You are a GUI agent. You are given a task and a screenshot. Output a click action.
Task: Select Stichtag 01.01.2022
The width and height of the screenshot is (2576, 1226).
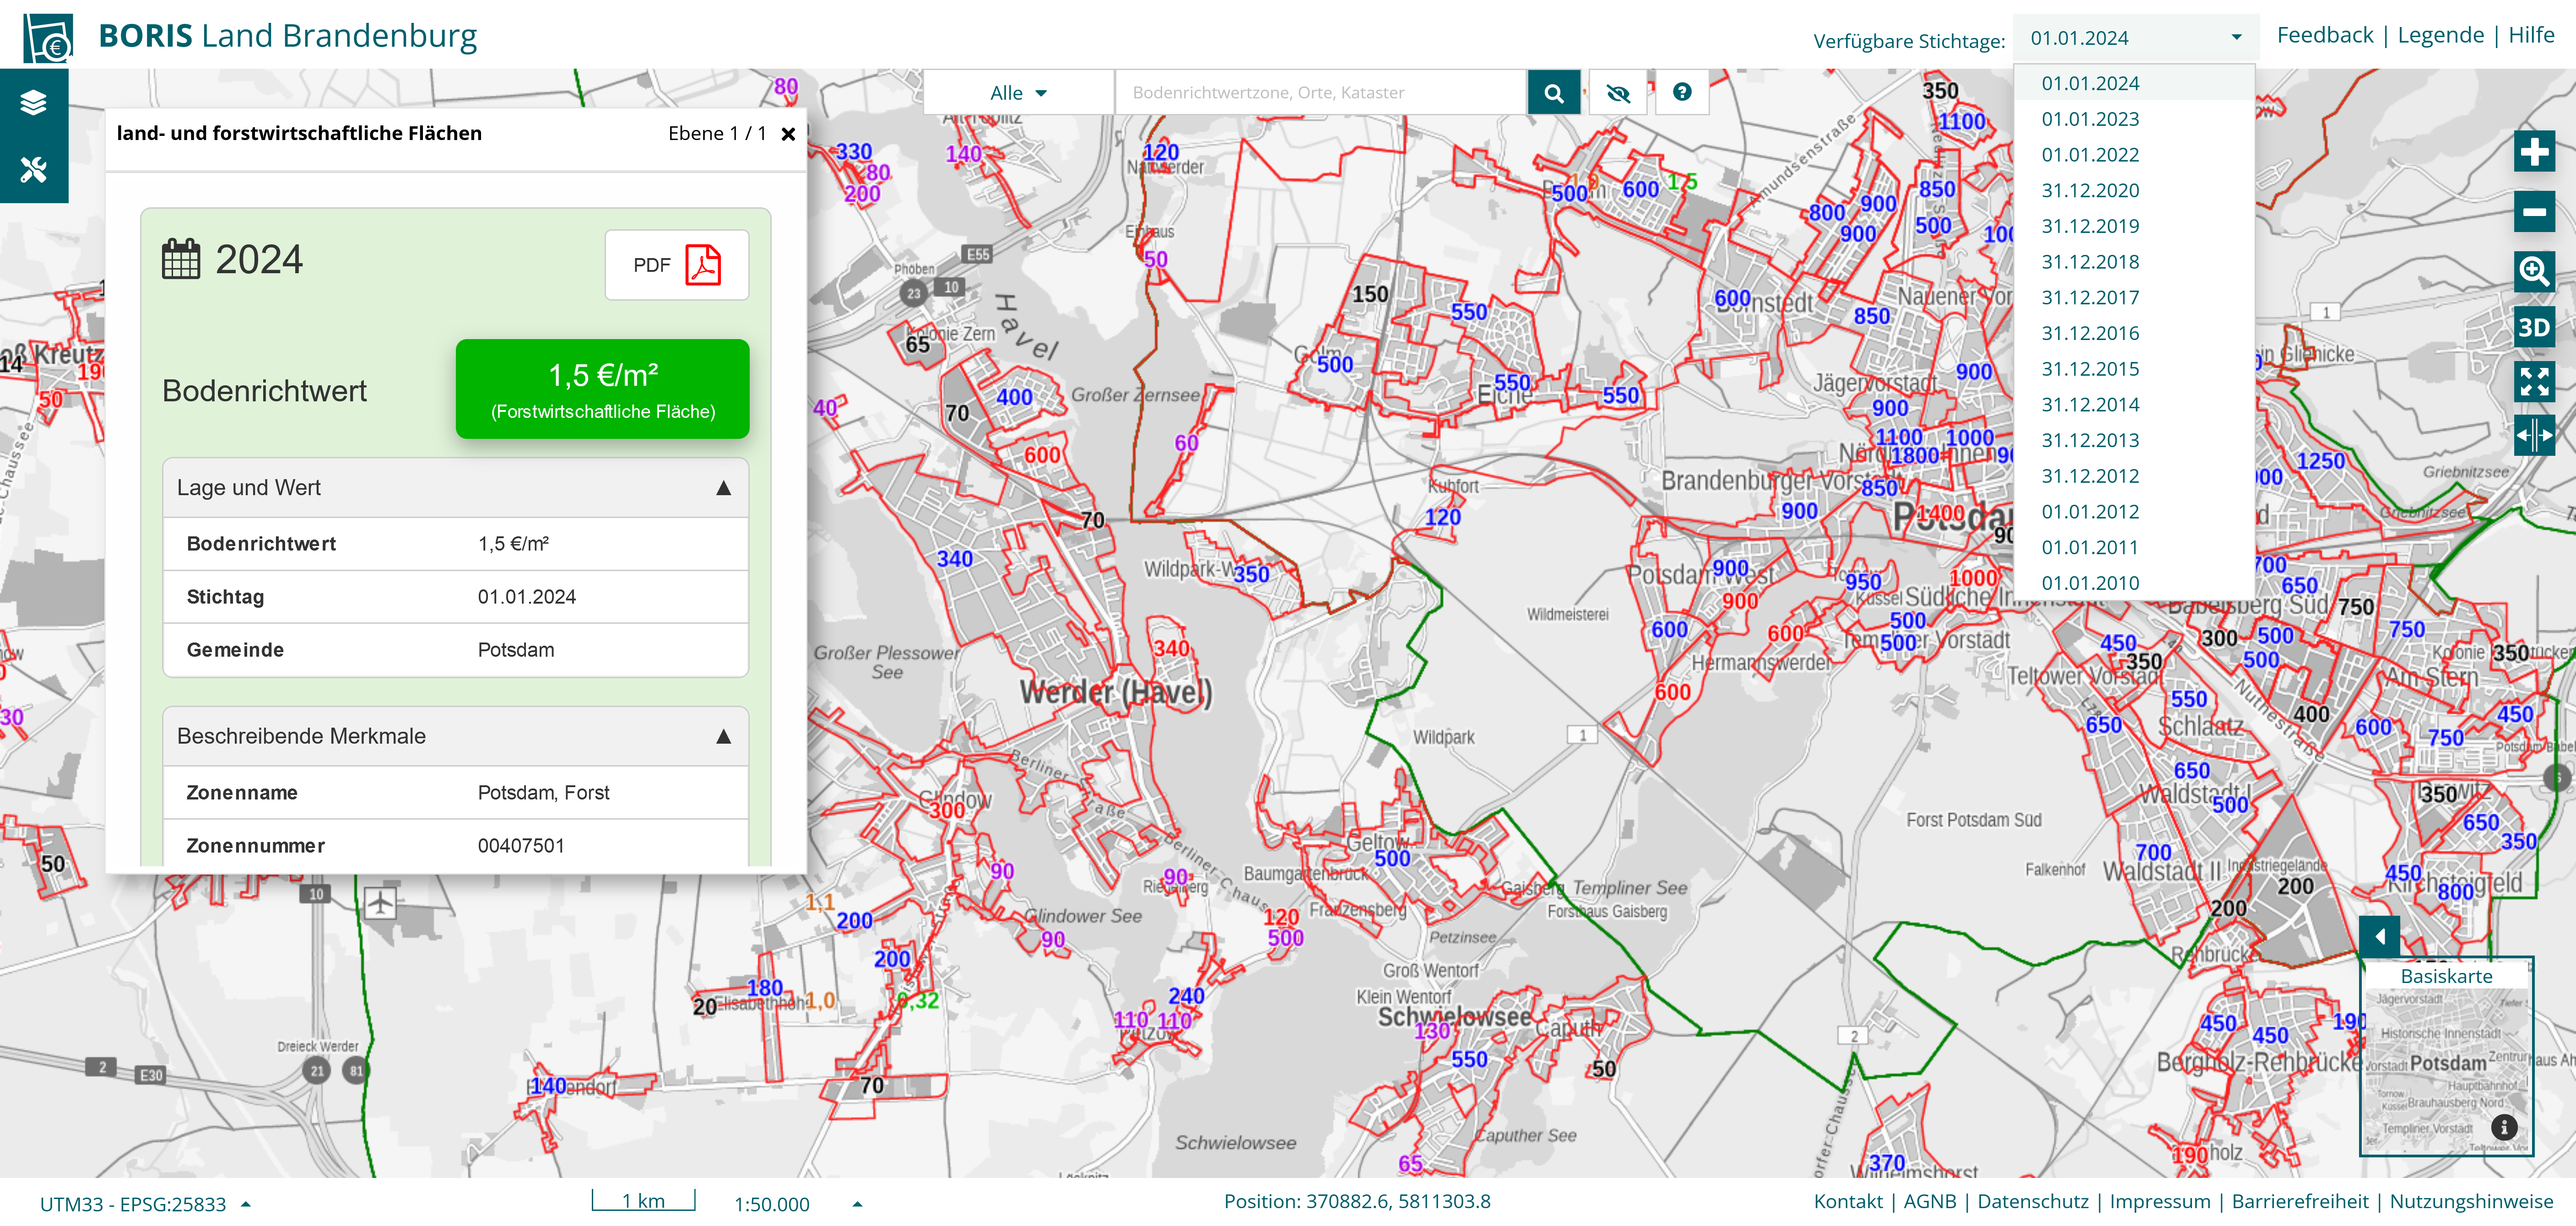2134,155
